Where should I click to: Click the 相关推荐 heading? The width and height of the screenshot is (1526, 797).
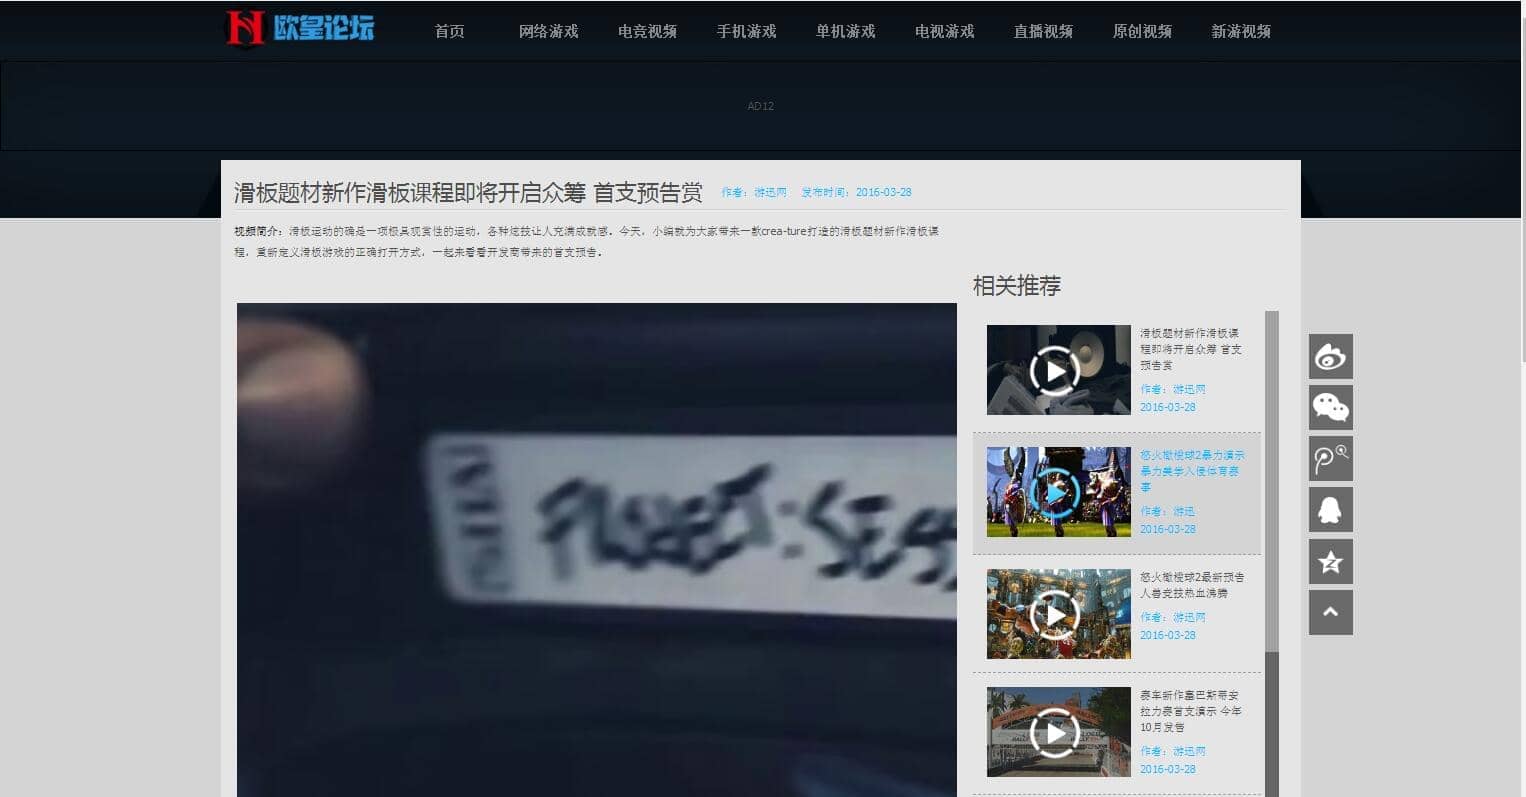(x=1017, y=286)
